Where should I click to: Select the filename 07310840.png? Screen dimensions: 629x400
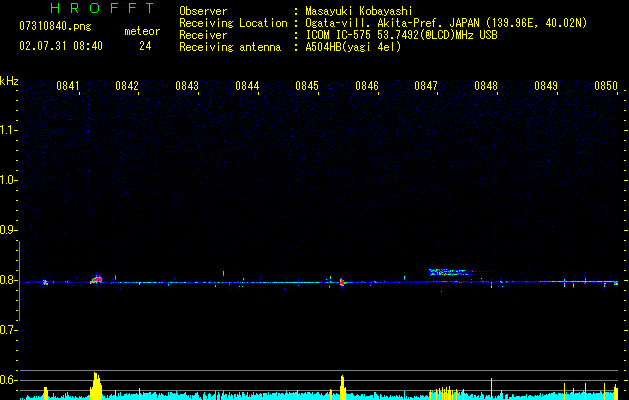pos(55,26)
